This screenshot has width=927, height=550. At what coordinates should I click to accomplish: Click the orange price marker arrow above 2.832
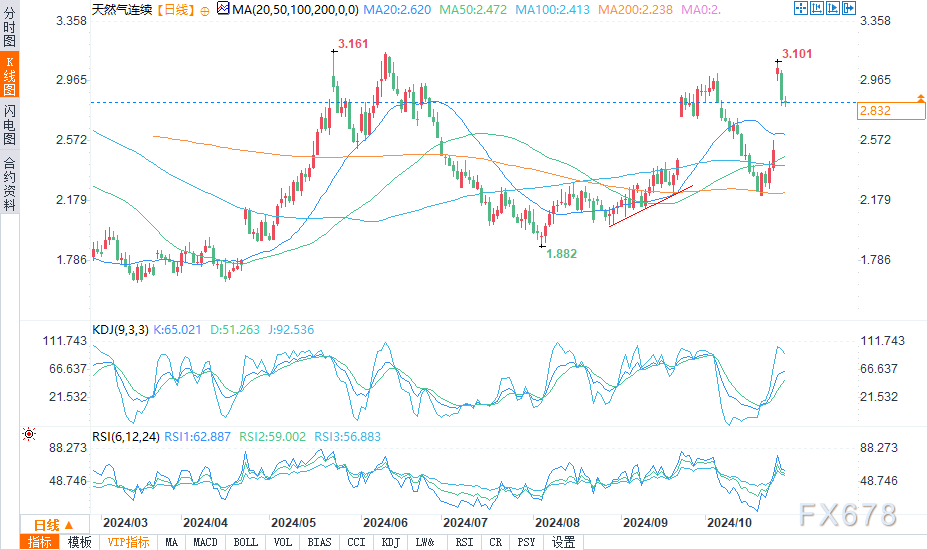pyautogui.click(x=920, y=99)
